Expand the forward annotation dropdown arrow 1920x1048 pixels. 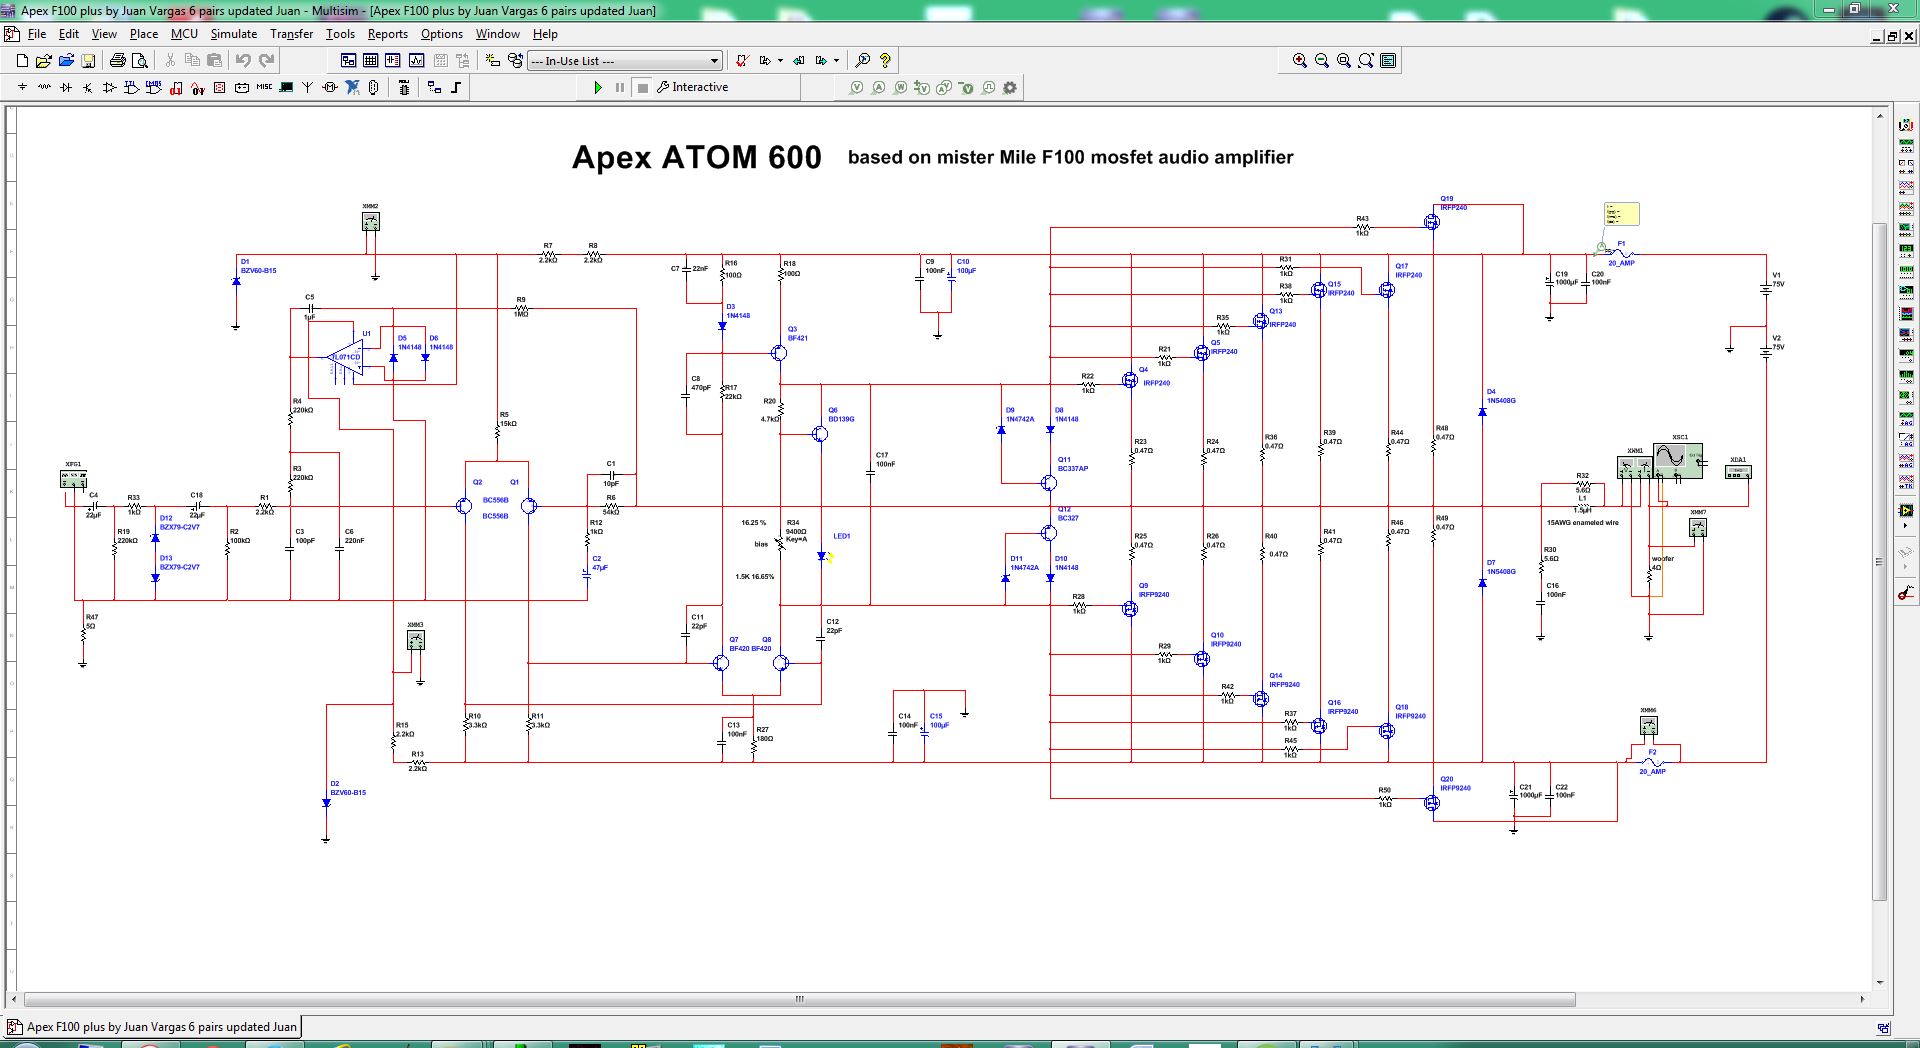click(x=836, y=60)
